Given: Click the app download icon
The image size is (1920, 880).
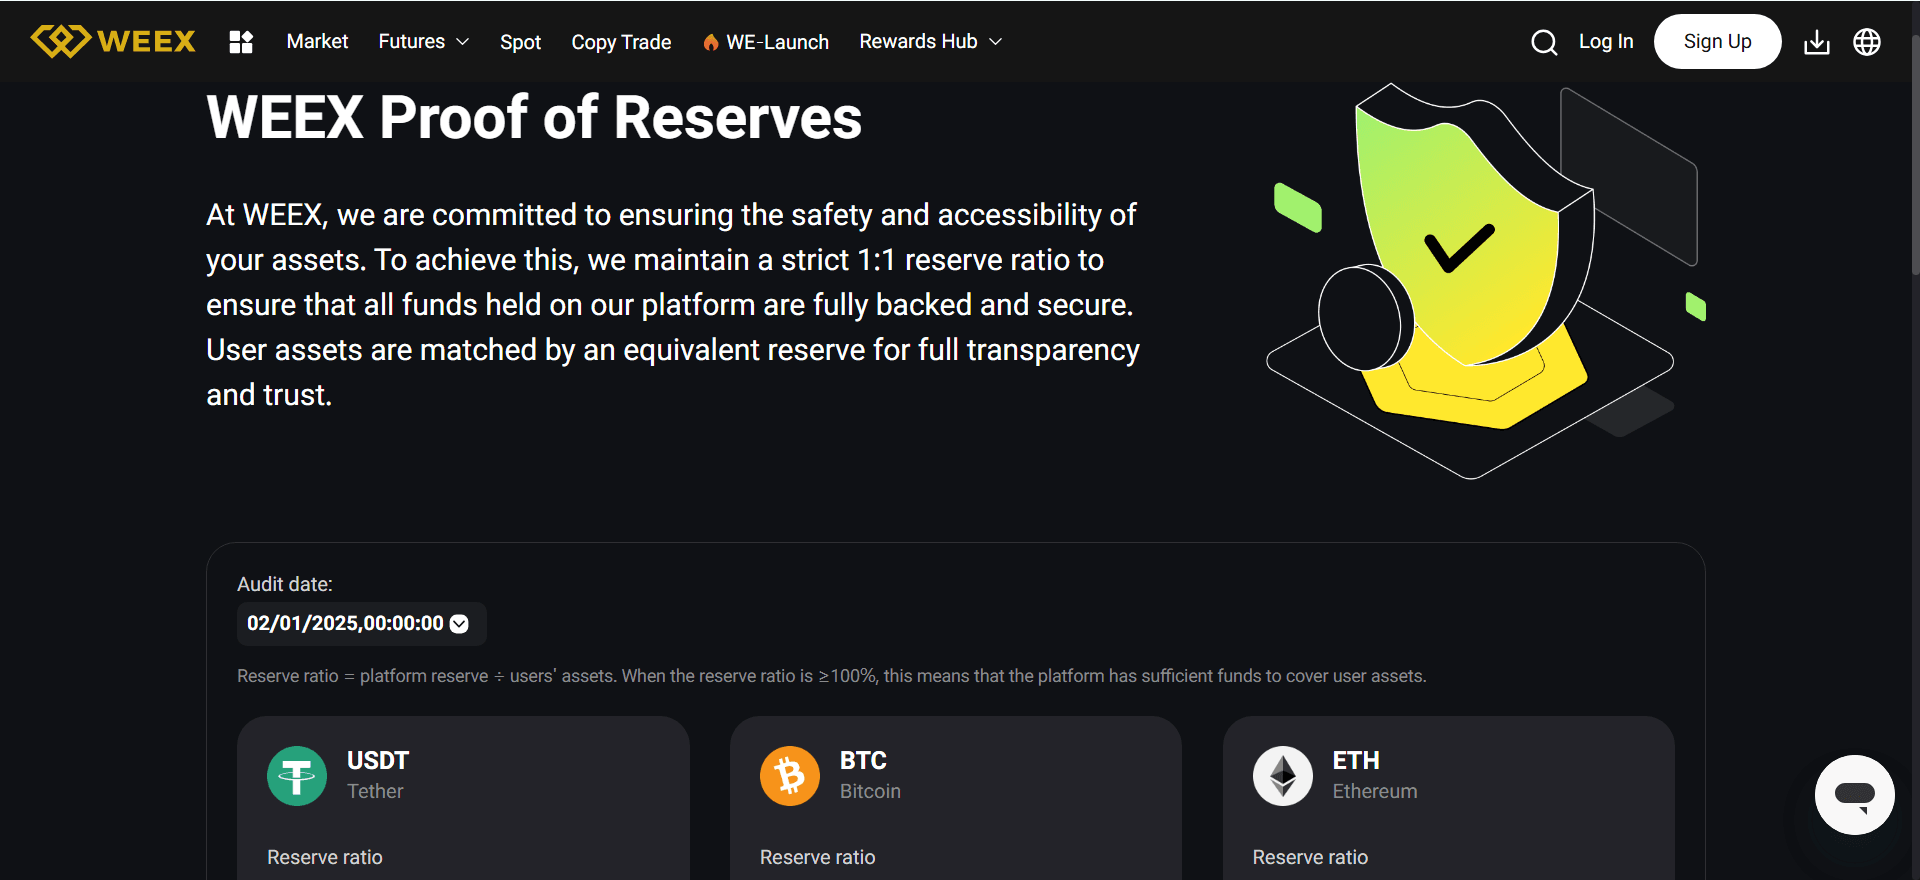Looking at the screenshot, I should tap(1817, 42).
